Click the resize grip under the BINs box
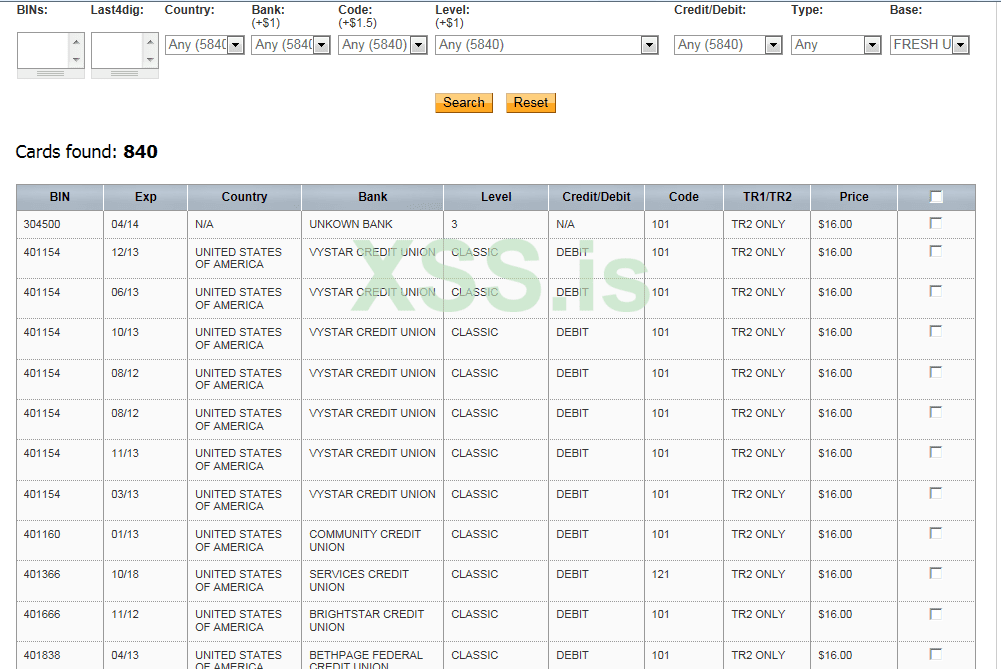Image resolution: width=1001 pixels, height=669 pixels. (50, 73)
